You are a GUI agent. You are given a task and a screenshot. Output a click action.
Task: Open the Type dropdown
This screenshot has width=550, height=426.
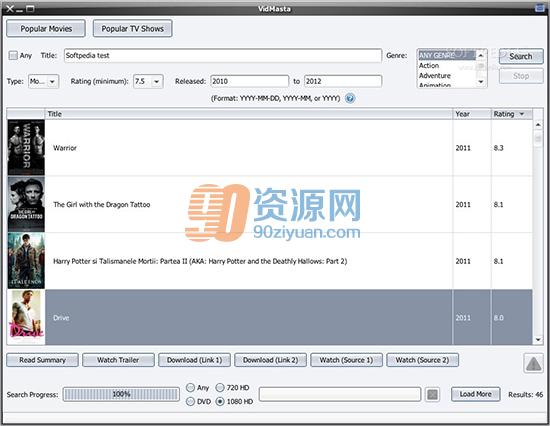pos(43,81)
